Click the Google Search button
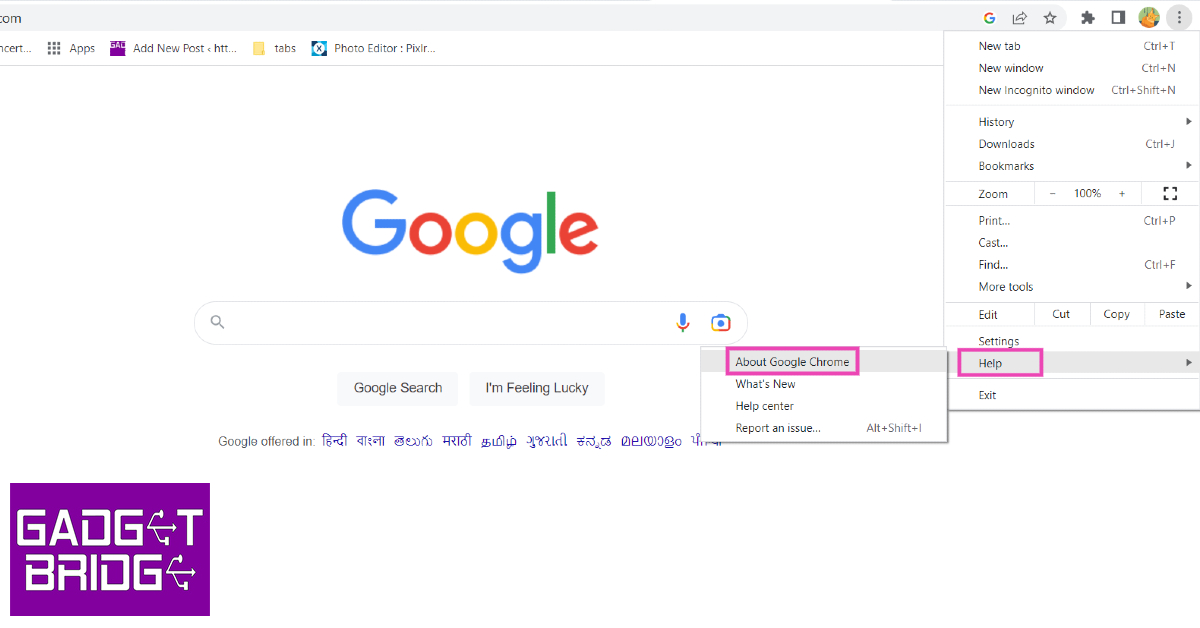The width and height of the screenshot is (1200, 628). pyautogui.click(x=398, y=388)
